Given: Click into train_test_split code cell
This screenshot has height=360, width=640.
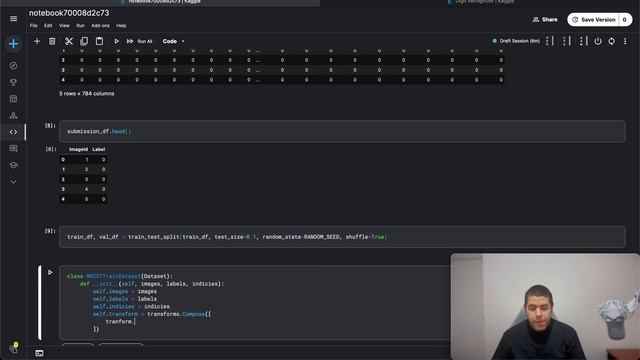Looking at the screenshot, I should [x=342, y=237].
